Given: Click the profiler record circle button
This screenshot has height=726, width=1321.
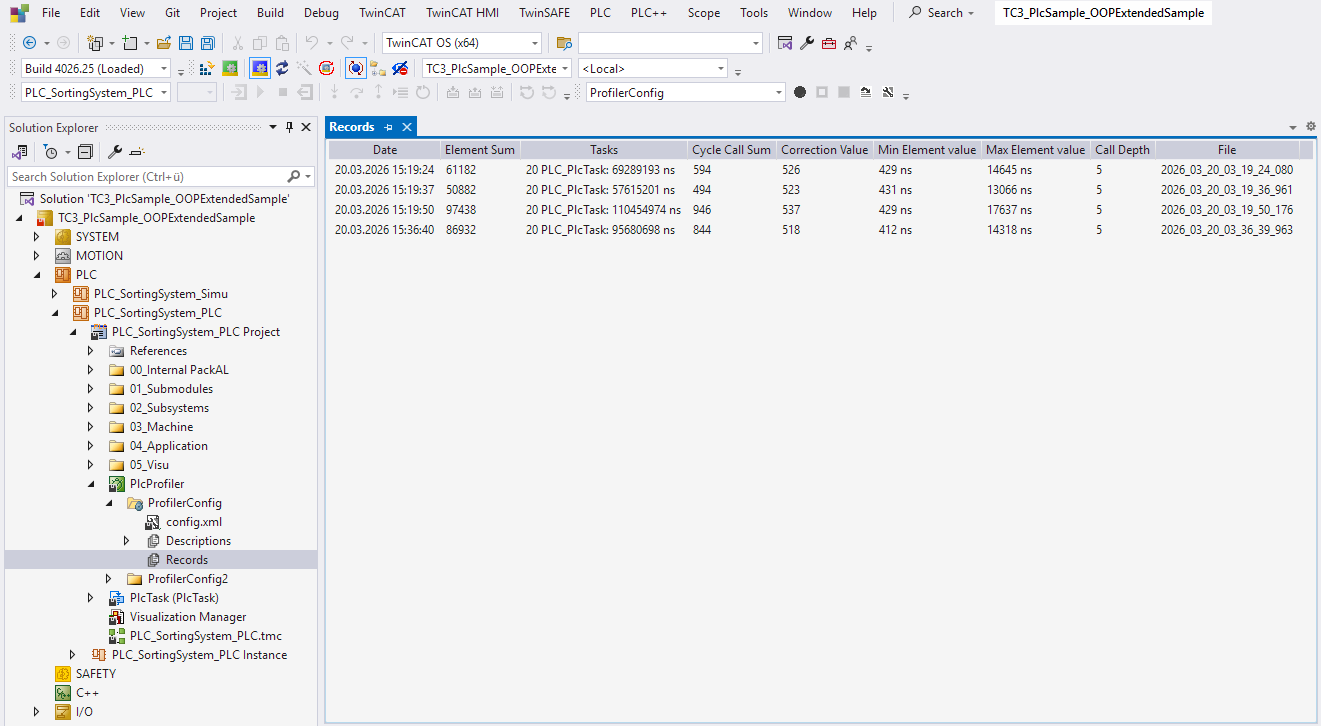Looking at the screenshot, I should click(800, 92).
